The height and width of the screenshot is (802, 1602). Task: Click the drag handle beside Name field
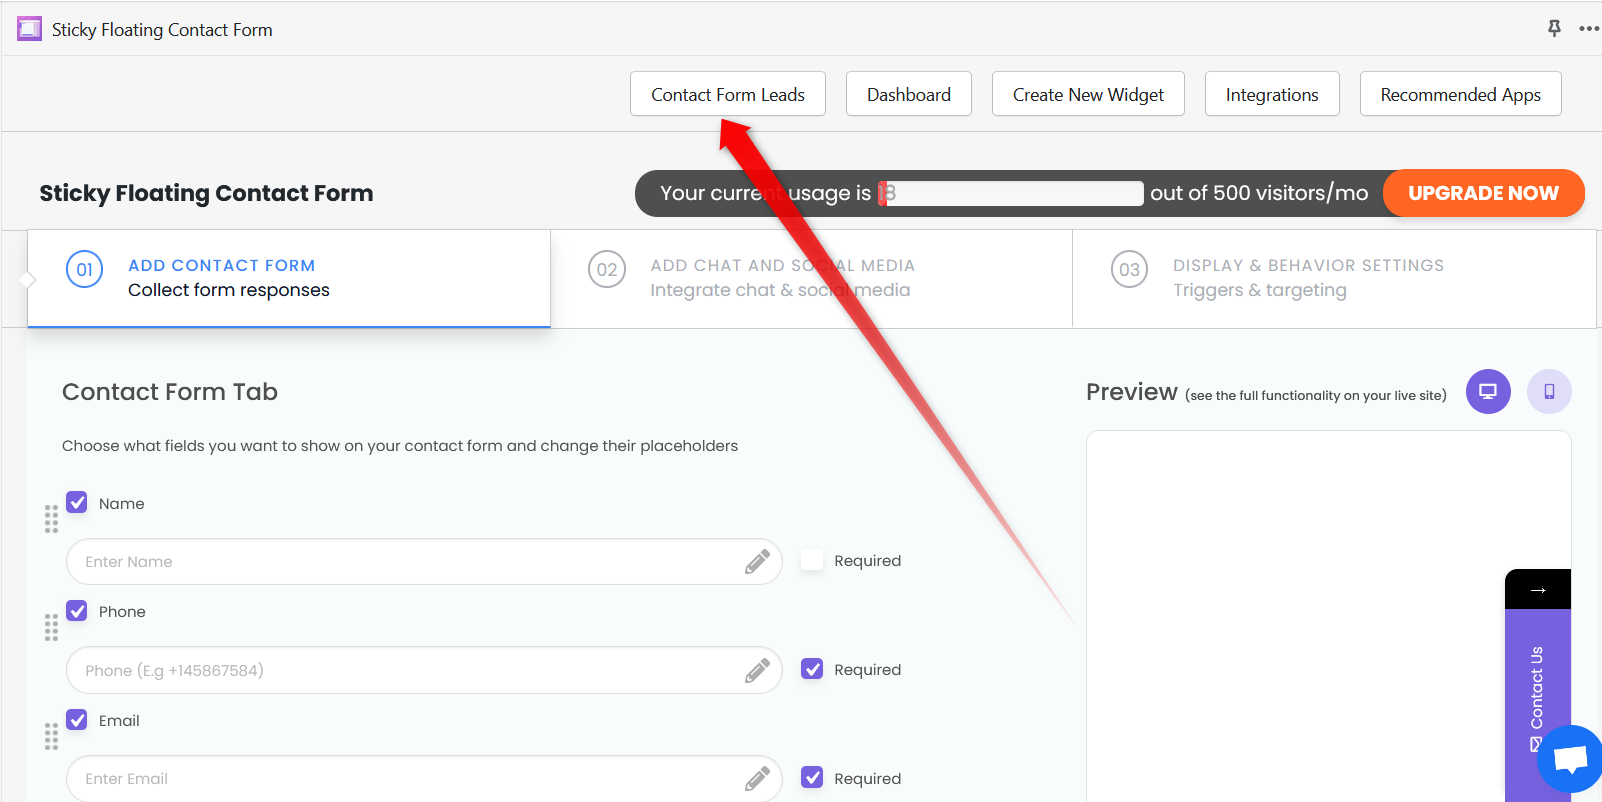(51, 519)
